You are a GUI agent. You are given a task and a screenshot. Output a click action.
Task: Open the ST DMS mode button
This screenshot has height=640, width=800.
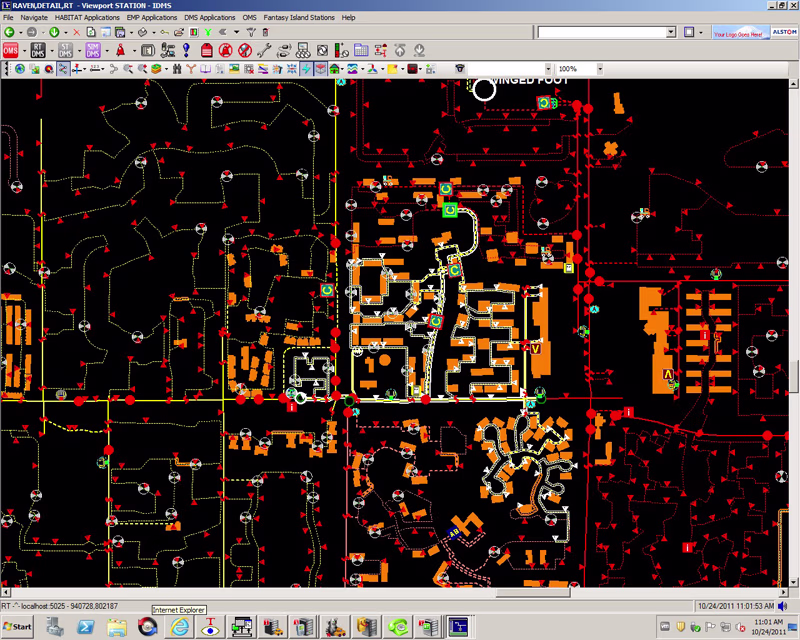(65, 51)
